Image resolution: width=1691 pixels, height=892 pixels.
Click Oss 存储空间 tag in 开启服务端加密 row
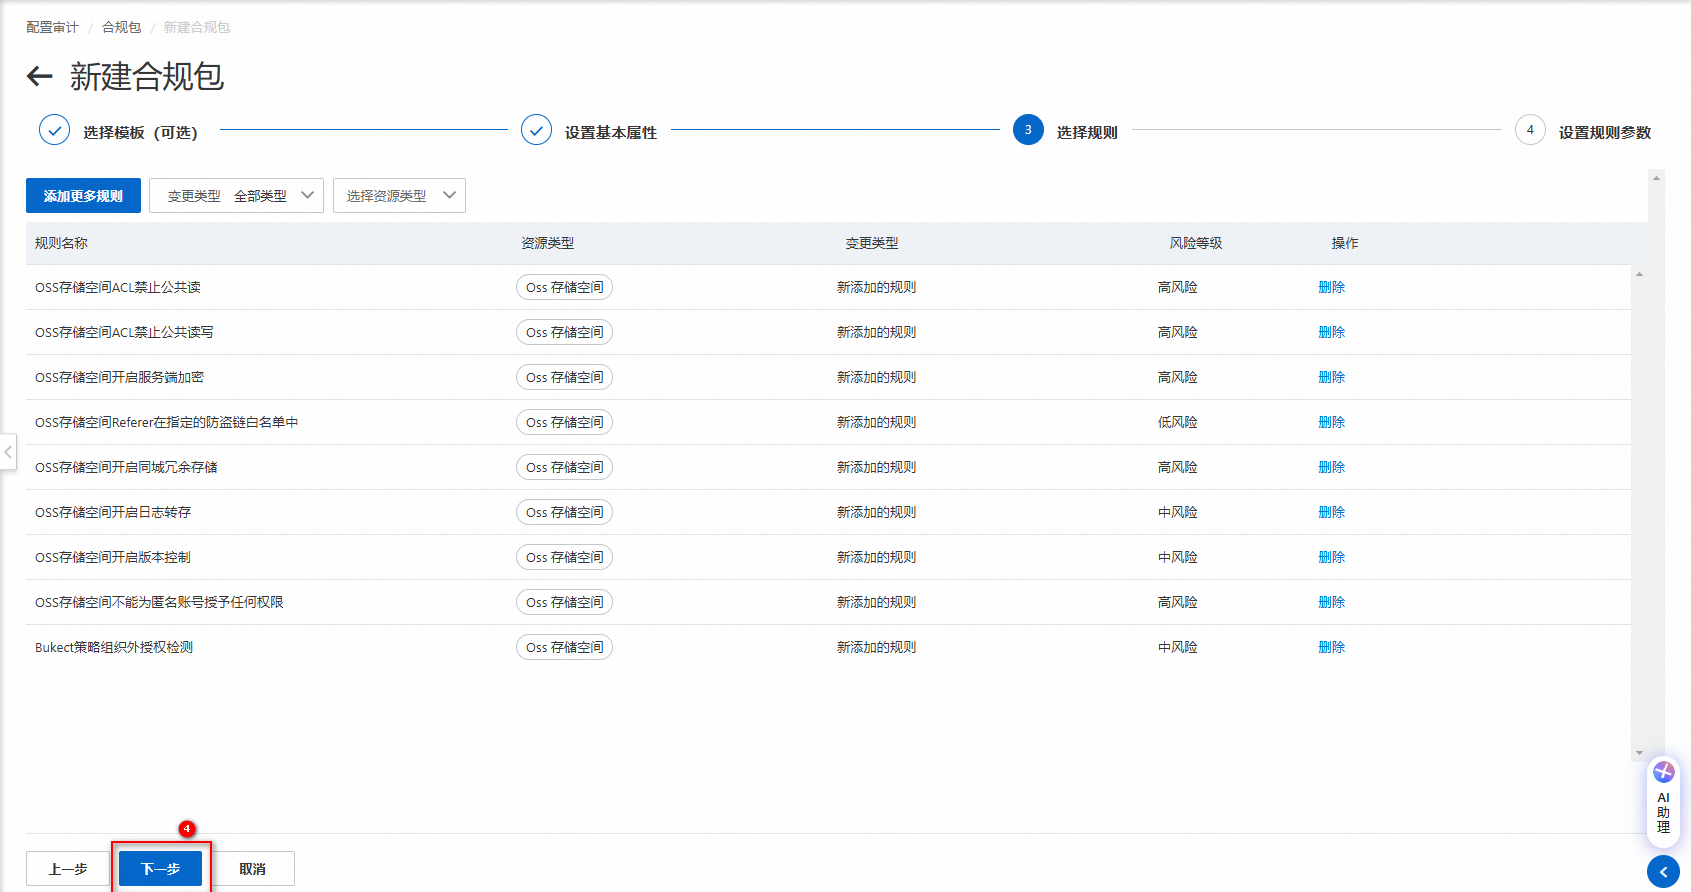click(x=564, y=377)
